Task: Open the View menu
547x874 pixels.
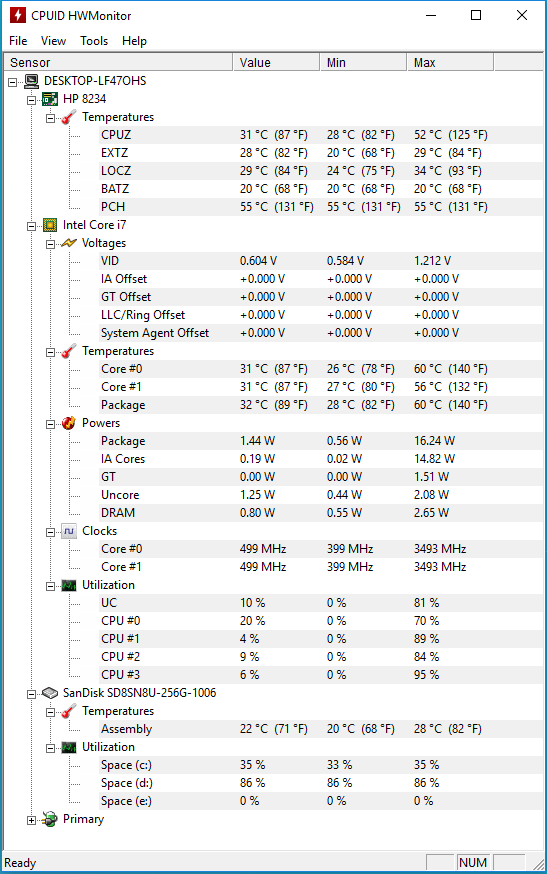Action: pyautogui.click(x=53, y=41)
